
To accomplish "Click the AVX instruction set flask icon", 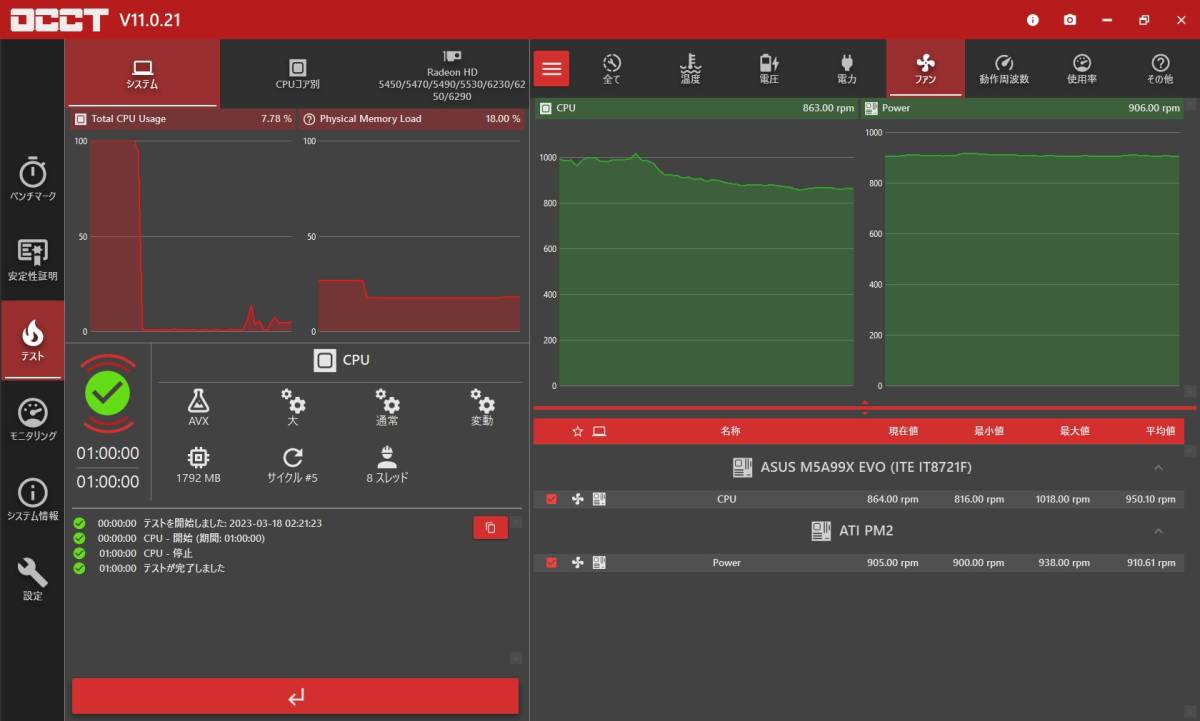I will click(x=198, y=402).
